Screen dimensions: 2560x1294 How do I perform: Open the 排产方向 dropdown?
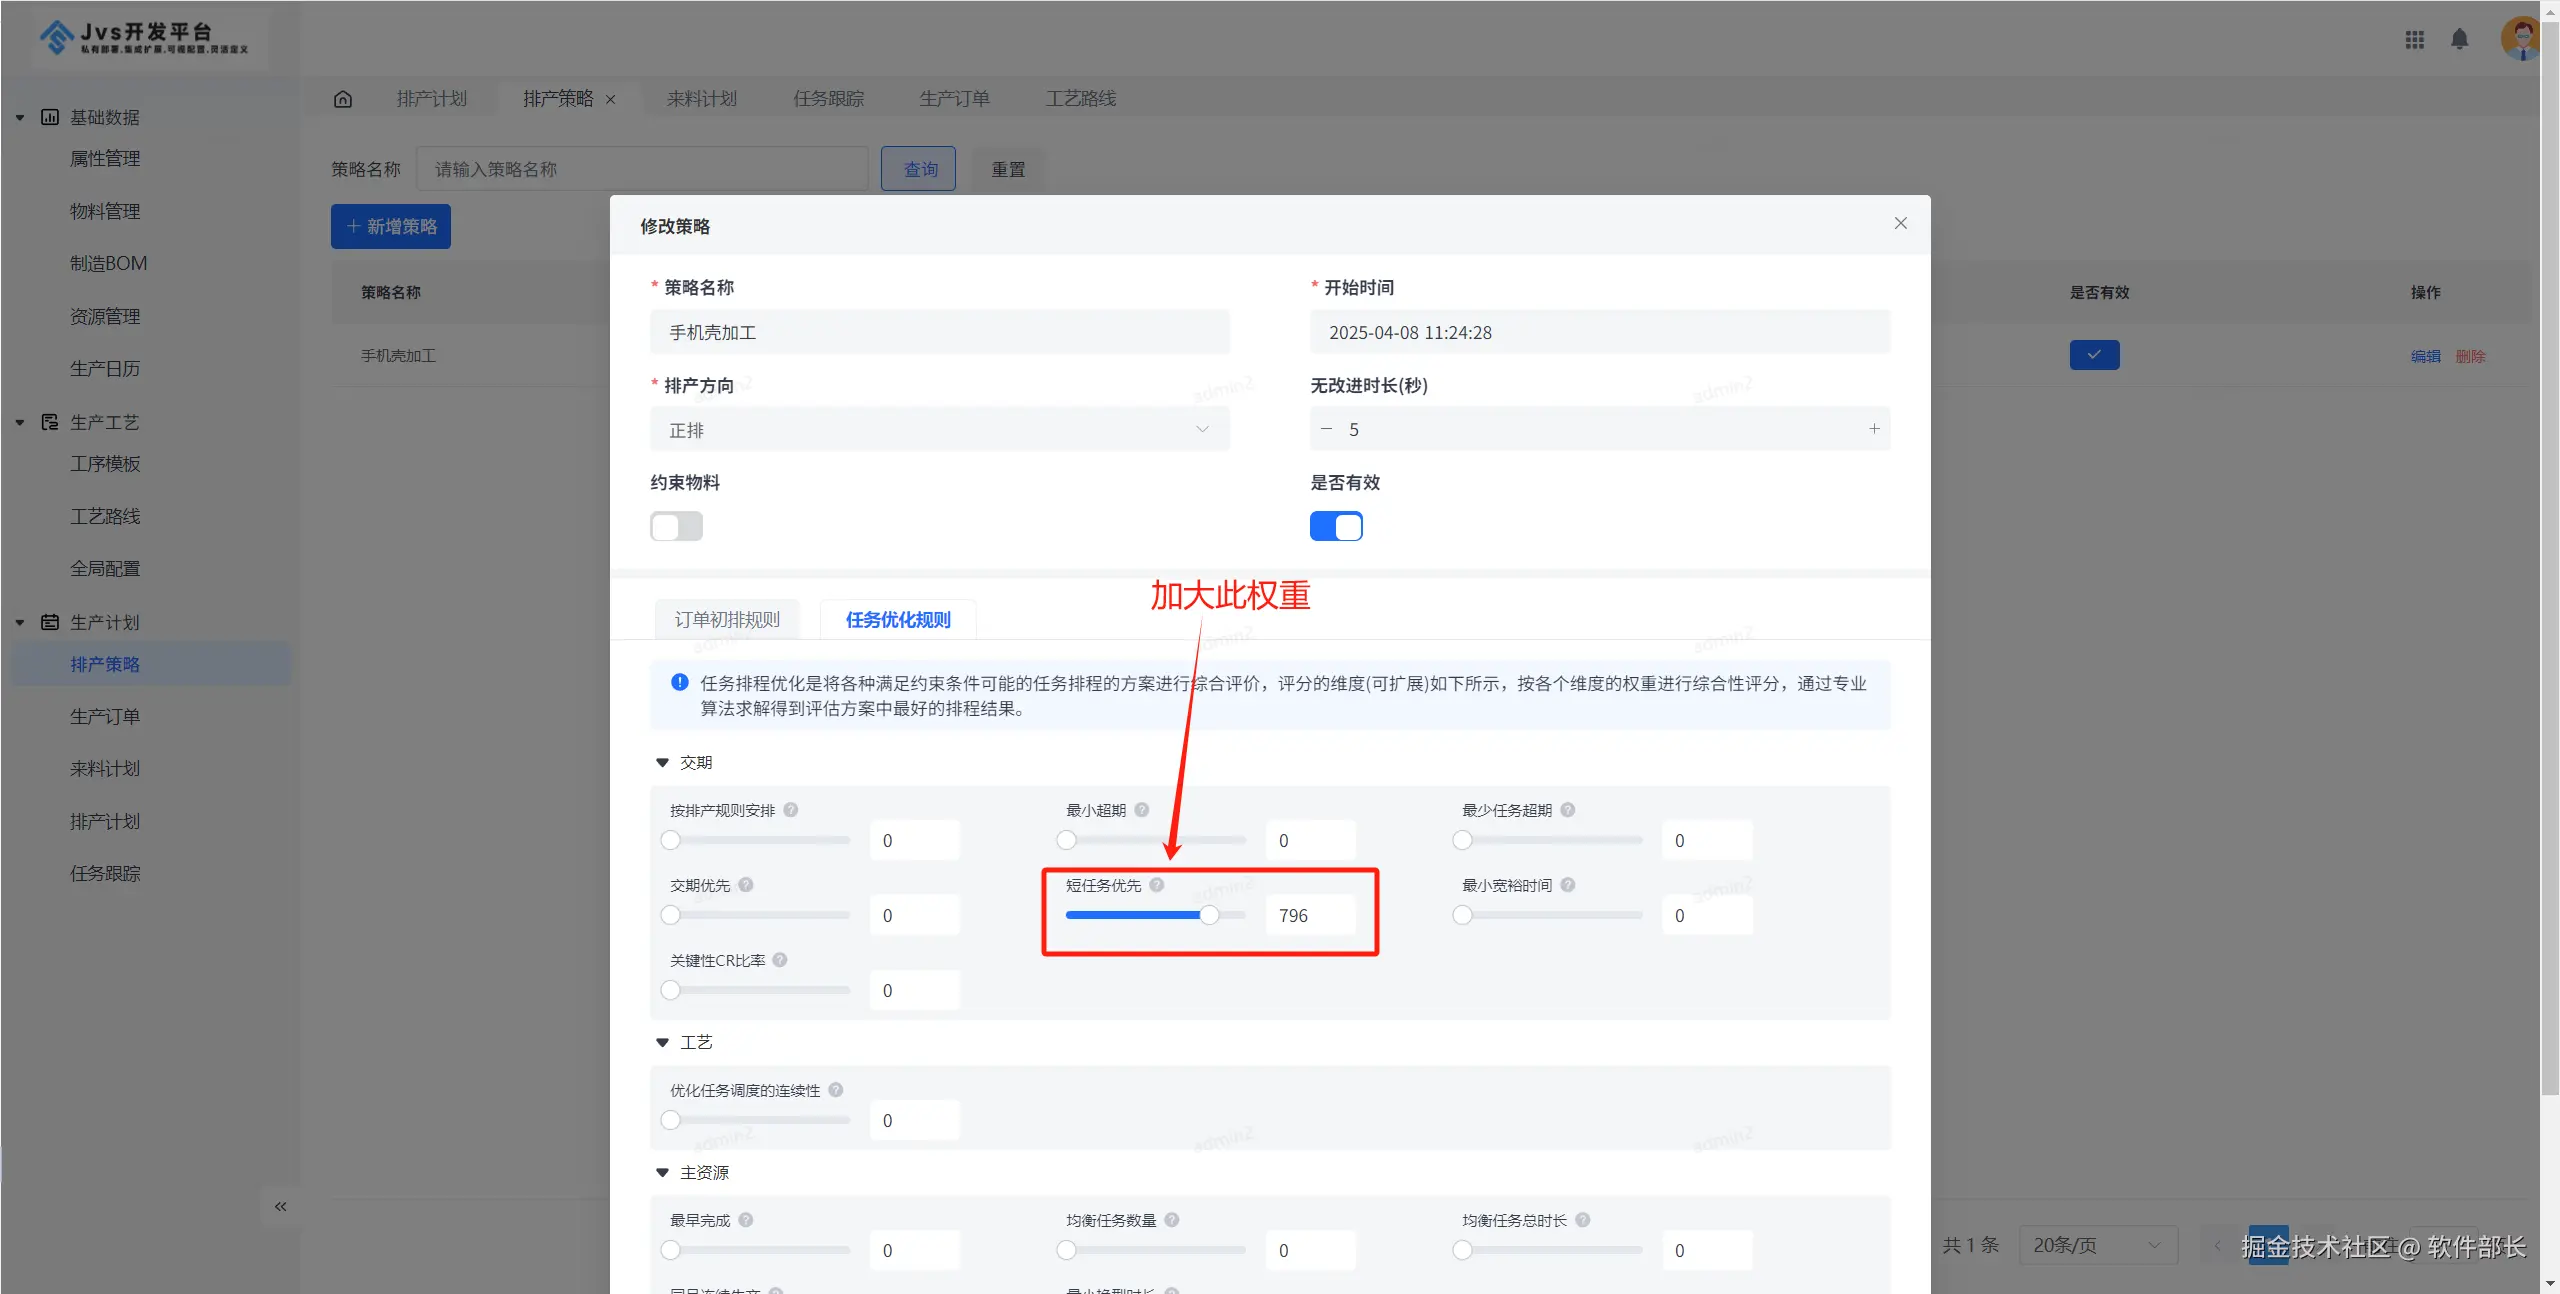pyautogui.click(x=939, y=430)
